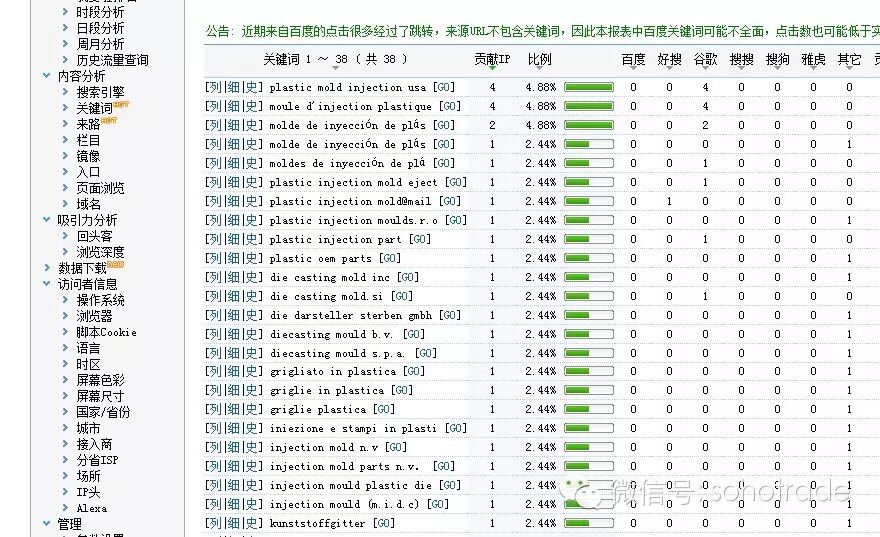Screen dimensions: 880x537
Task: Open 域名 in the sidebar
Action: [x=88, y=204]
